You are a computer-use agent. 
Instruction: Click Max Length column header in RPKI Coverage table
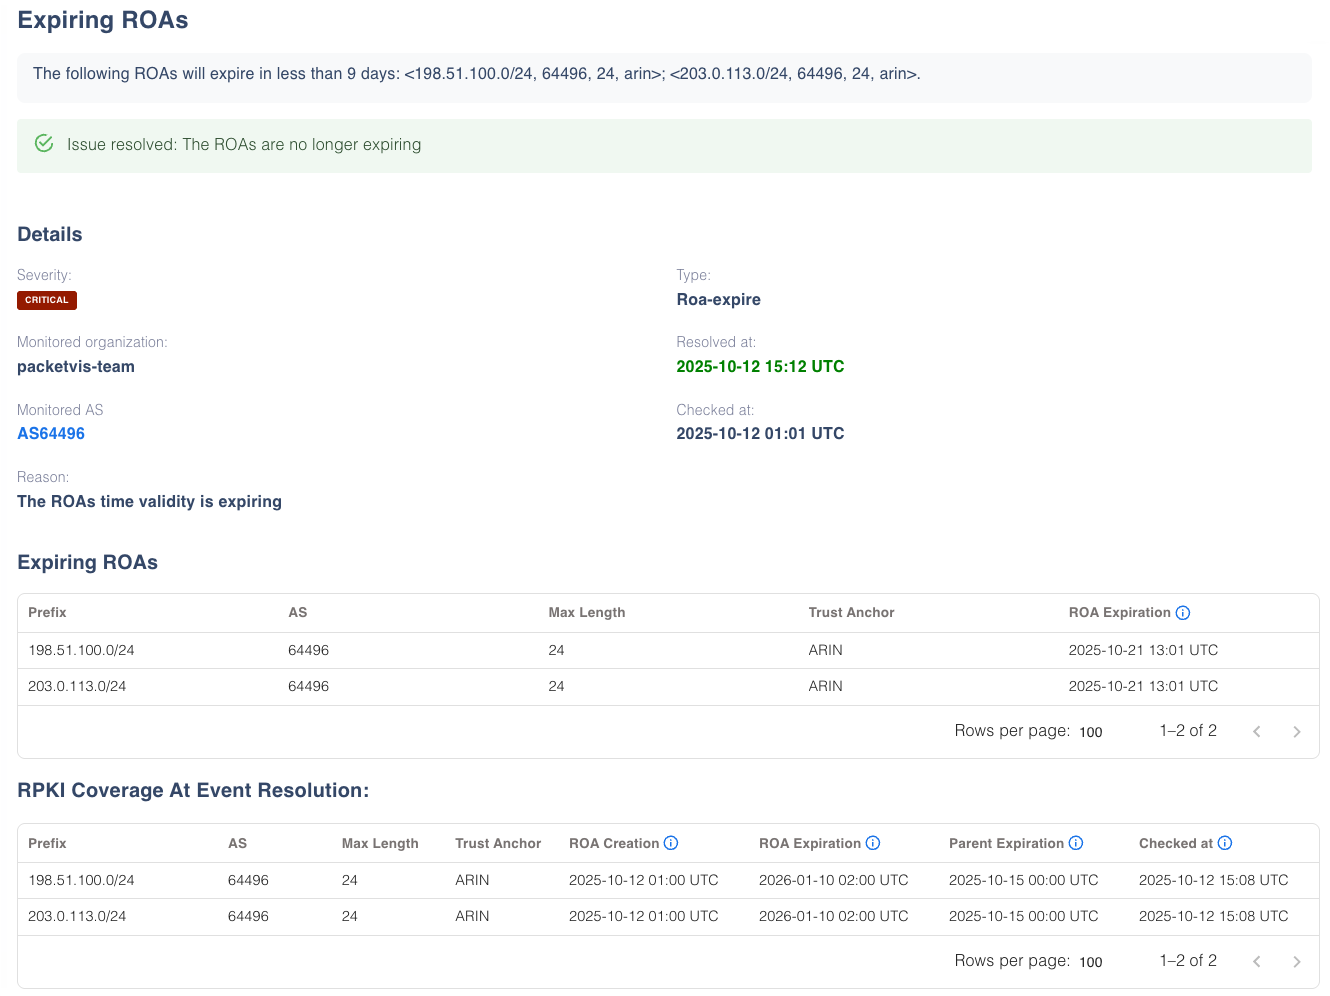tap(380, 843)
